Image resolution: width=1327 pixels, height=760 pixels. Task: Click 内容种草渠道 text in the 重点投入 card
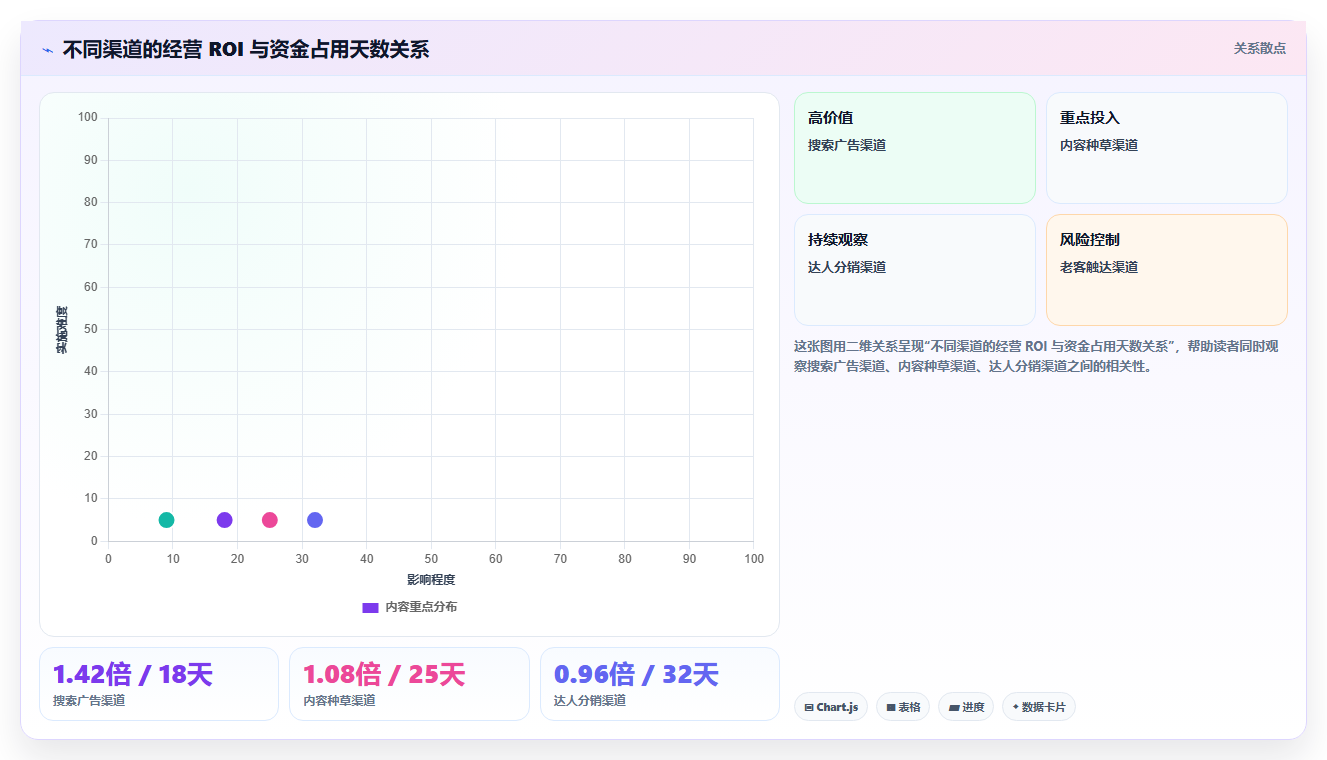click(x=1099, y=145)
